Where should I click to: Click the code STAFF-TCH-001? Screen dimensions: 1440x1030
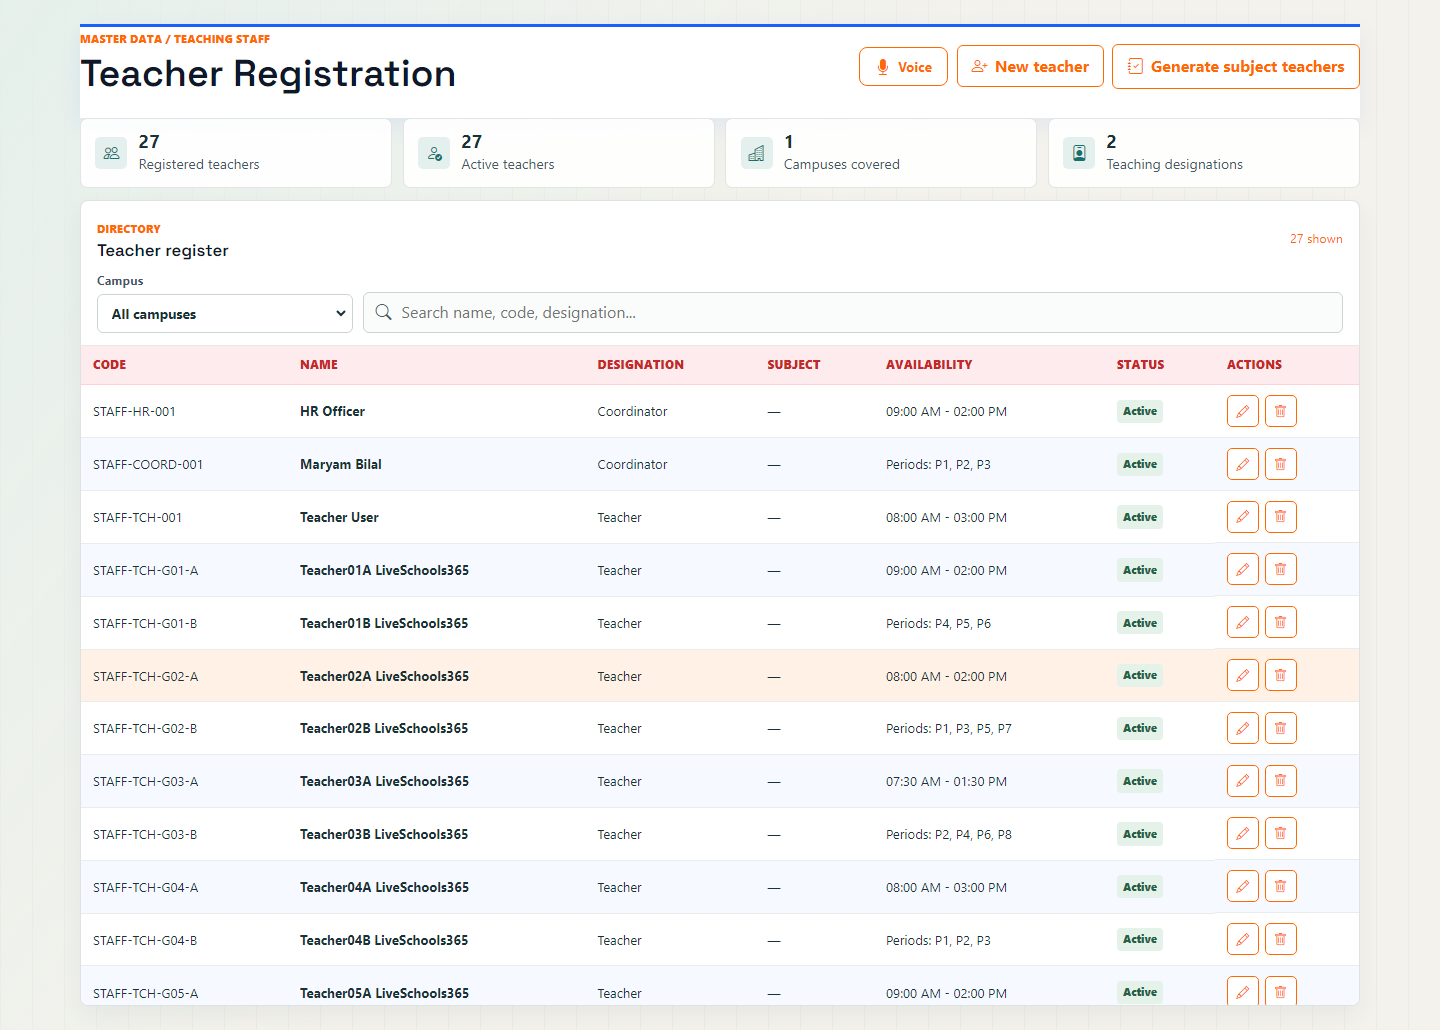coord(138,517)
